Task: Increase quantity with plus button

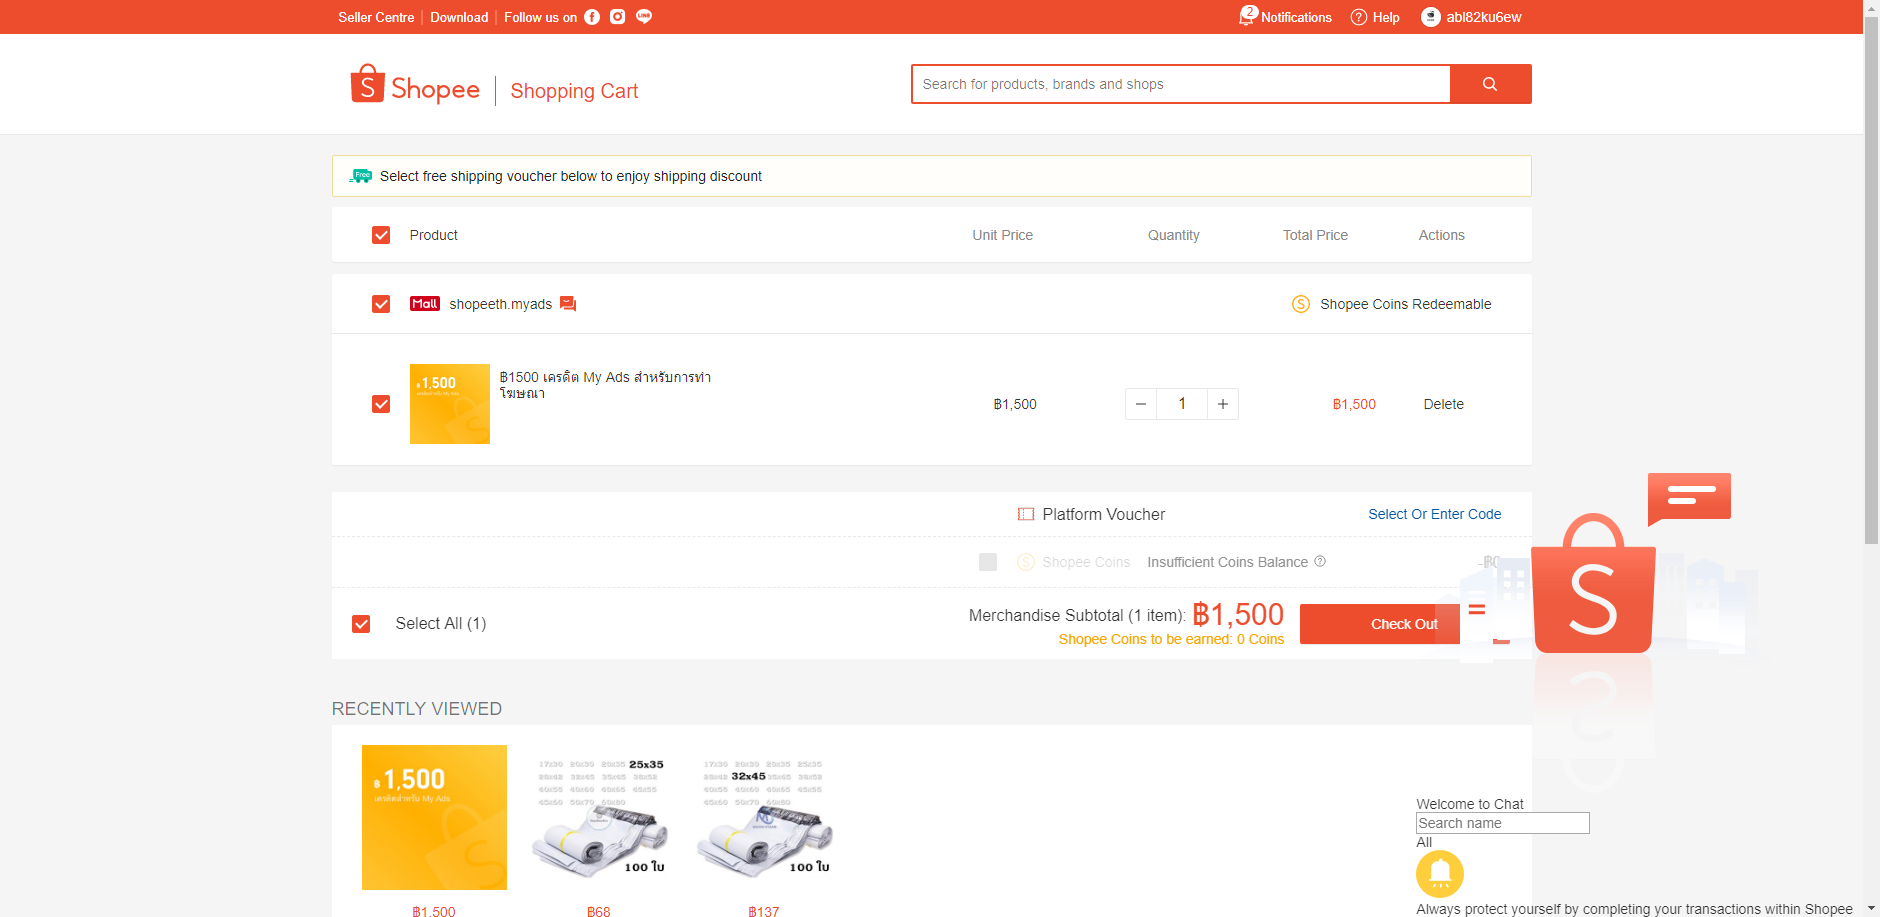Action: pos(1223,404)
